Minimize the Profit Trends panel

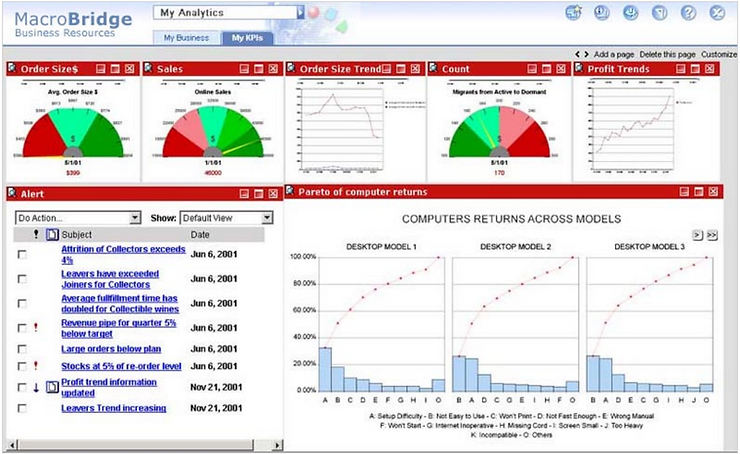[x=681, y=69]
